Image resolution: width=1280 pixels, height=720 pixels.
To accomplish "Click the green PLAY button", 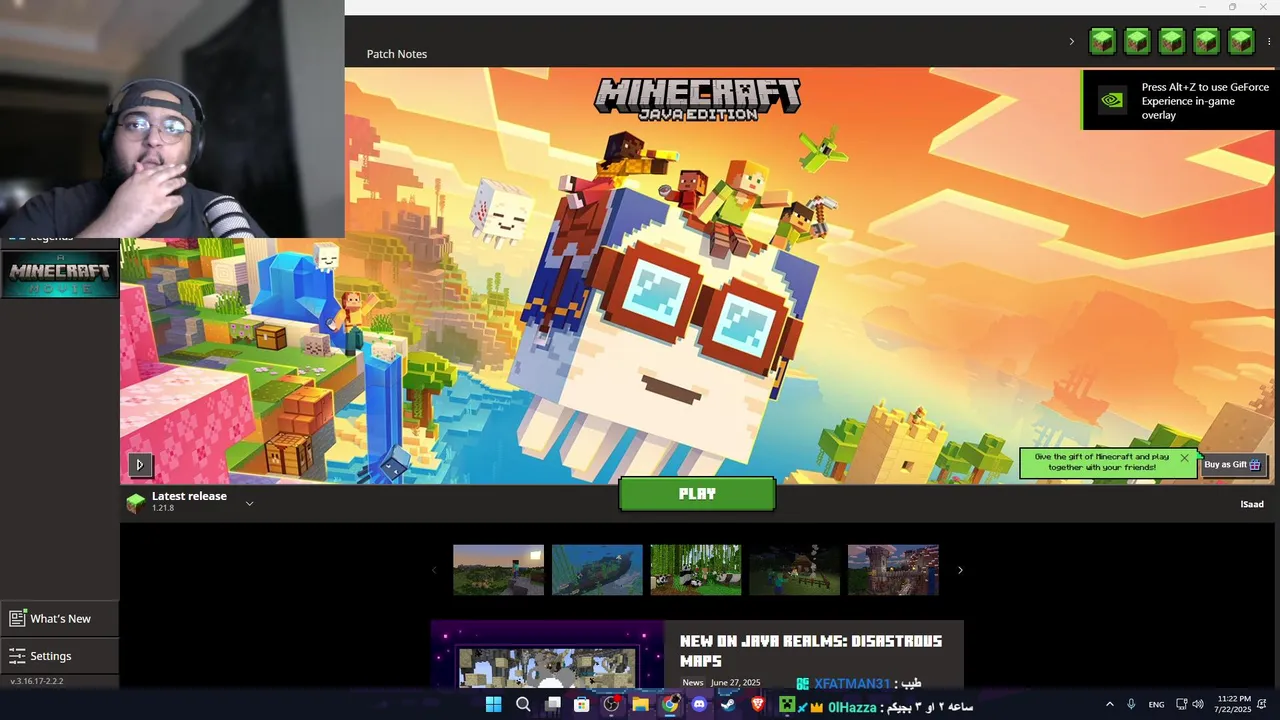I will tap(697, 494).
